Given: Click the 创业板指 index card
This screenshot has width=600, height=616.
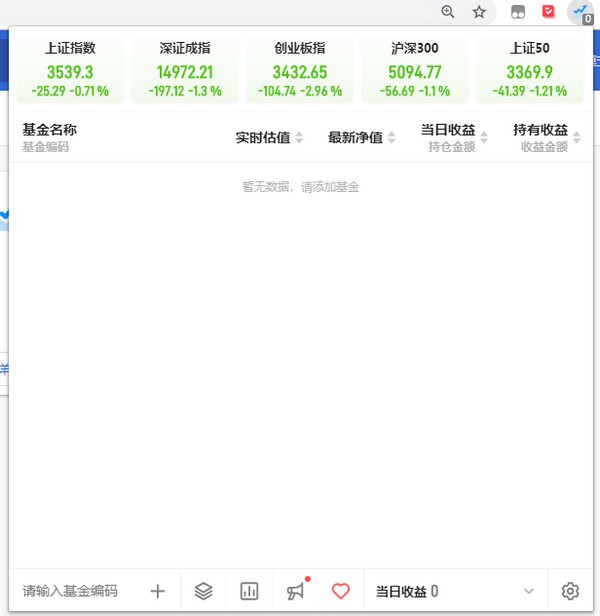Looking at the screenshot, I should [300, 69].
